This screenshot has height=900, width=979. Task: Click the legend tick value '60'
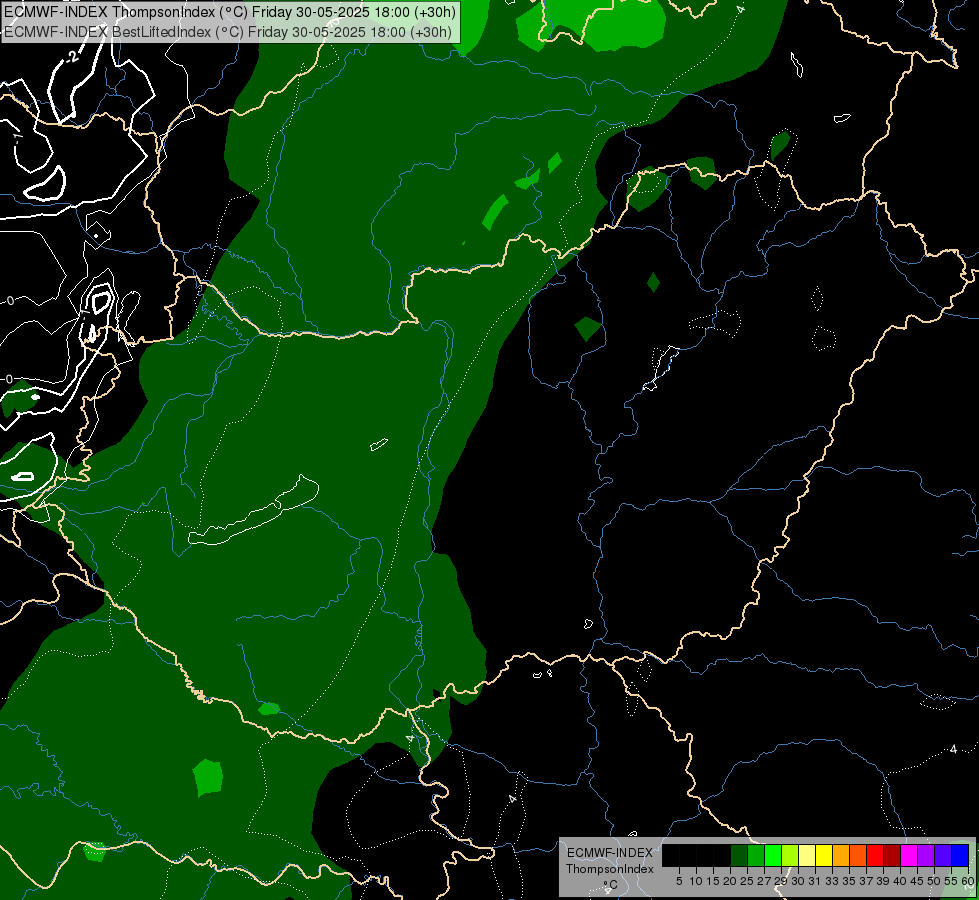(x=968, y=881)
